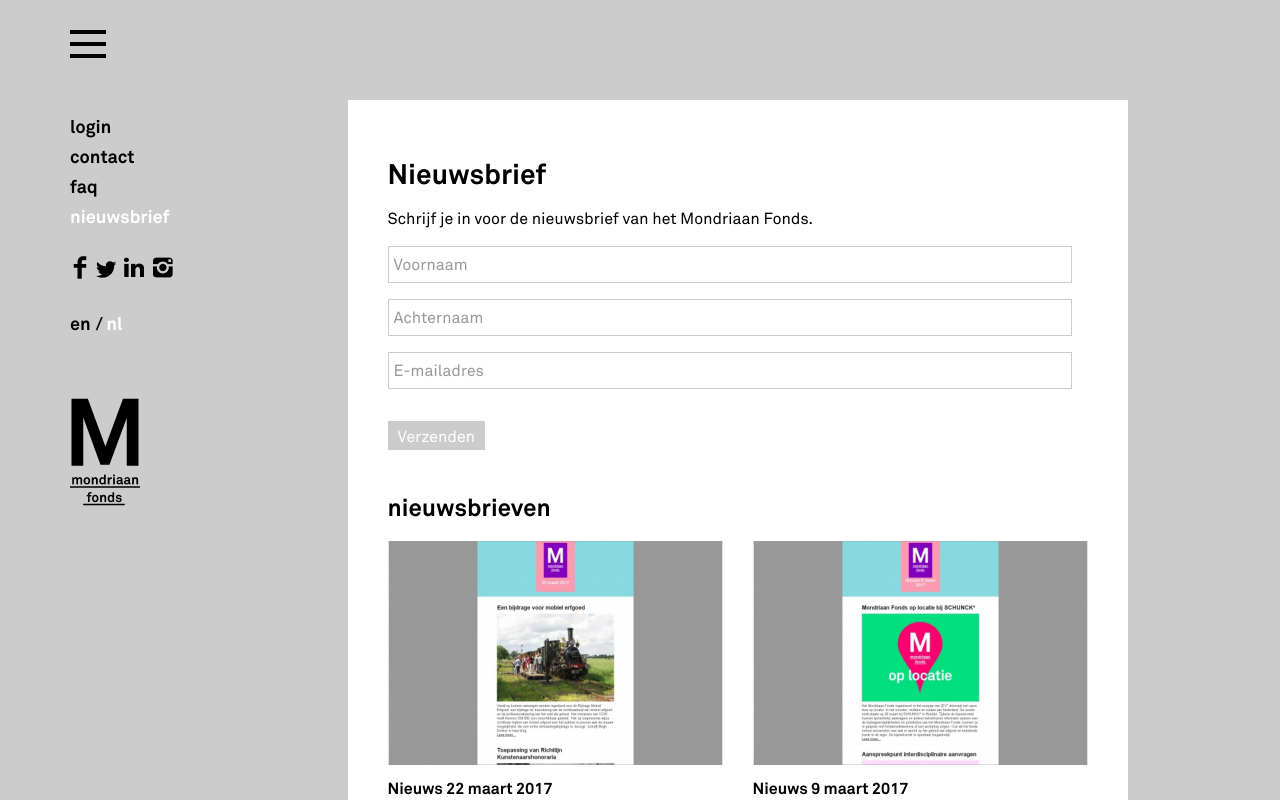Focus the Achternaam input field
Screen dimensions: 1280x800
pos(729,318)
